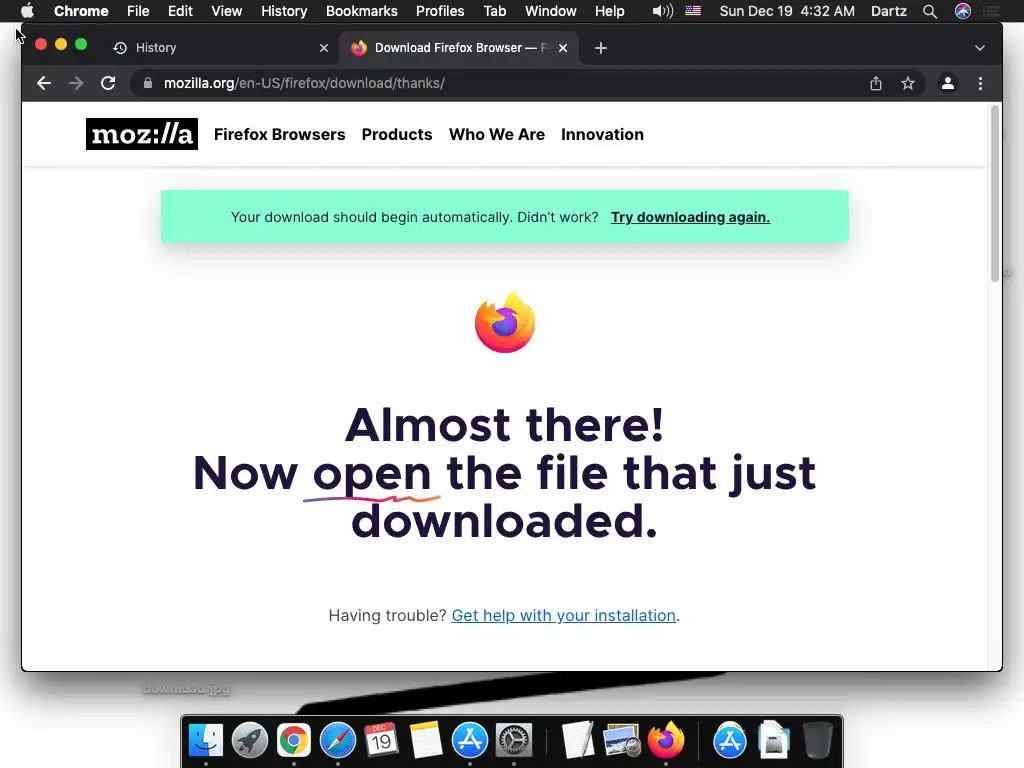Viewport: 1024px width, 768px height.
Task: Close the History tab
Action: point(324,48)
